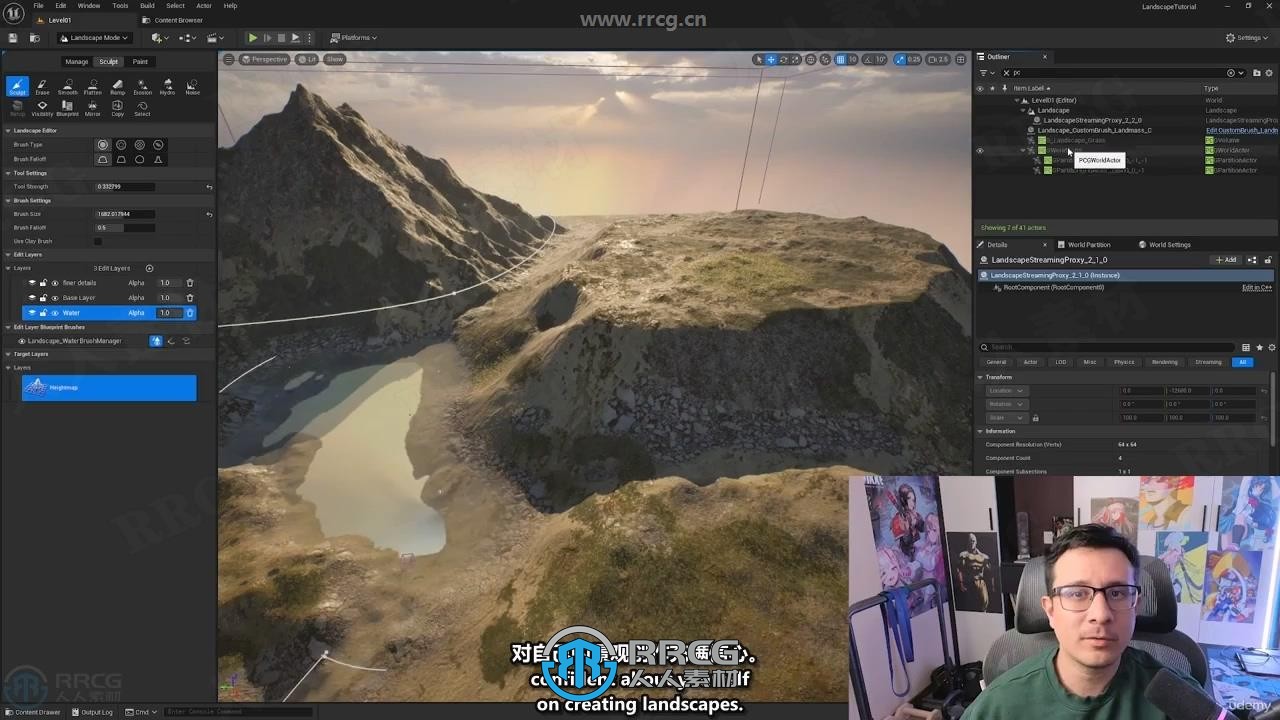Open the Build menu
This screenshot has width=1280, height=720.
coord(147,6)
